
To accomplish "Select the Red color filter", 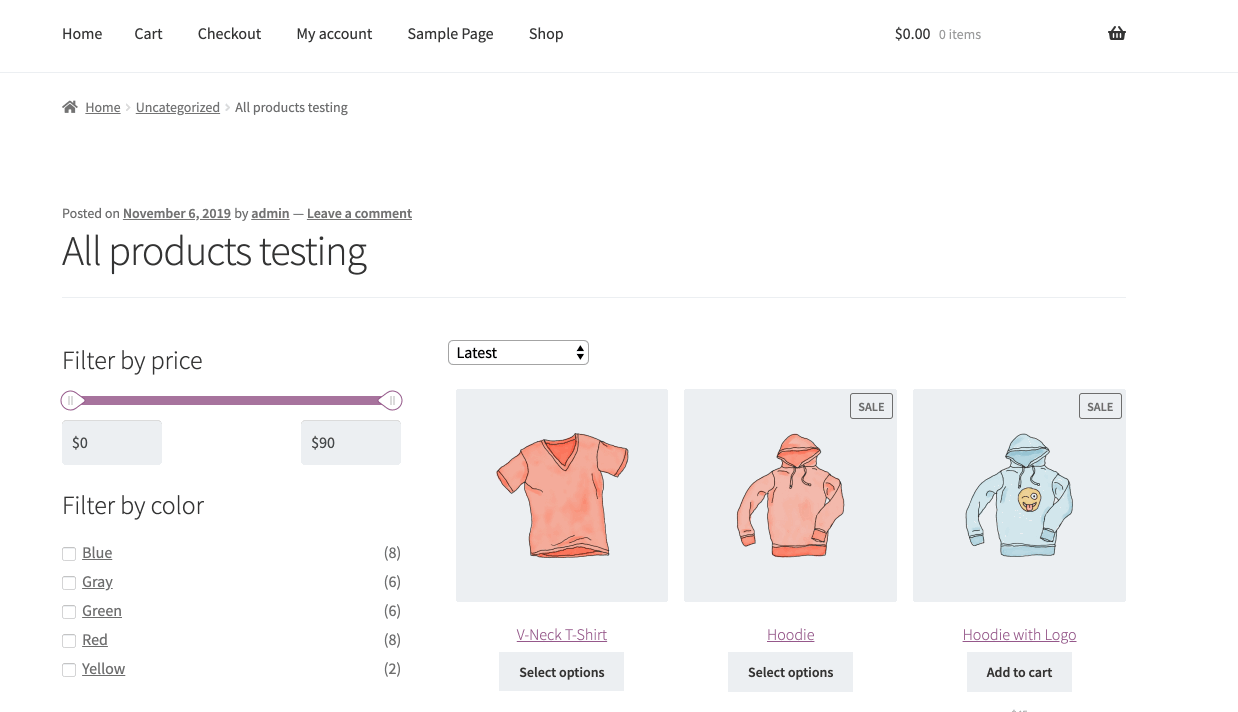I will tap(69, 640).
